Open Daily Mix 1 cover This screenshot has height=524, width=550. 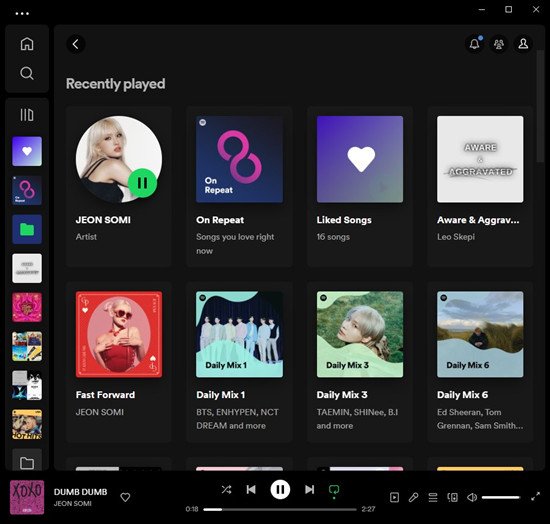click(239, 334)
